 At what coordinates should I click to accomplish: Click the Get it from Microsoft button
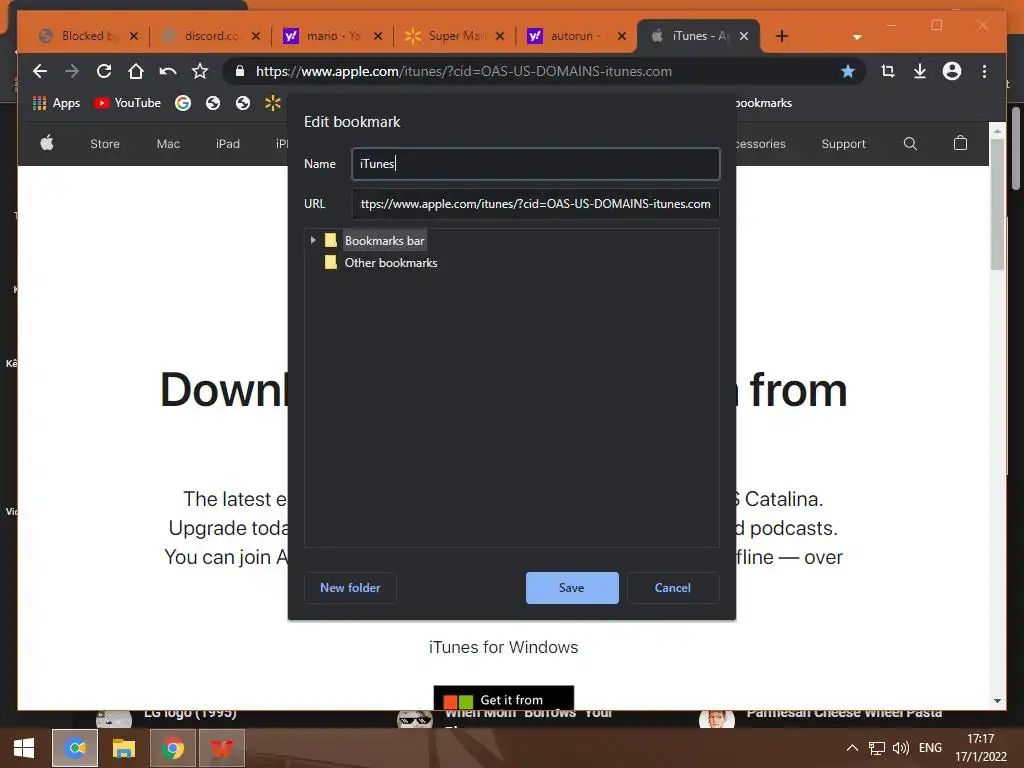coord(504,697)
